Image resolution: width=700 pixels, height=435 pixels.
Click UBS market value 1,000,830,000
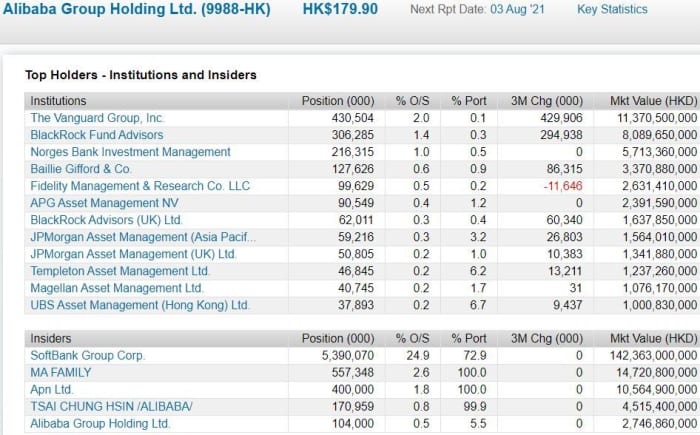coord(660,305)
